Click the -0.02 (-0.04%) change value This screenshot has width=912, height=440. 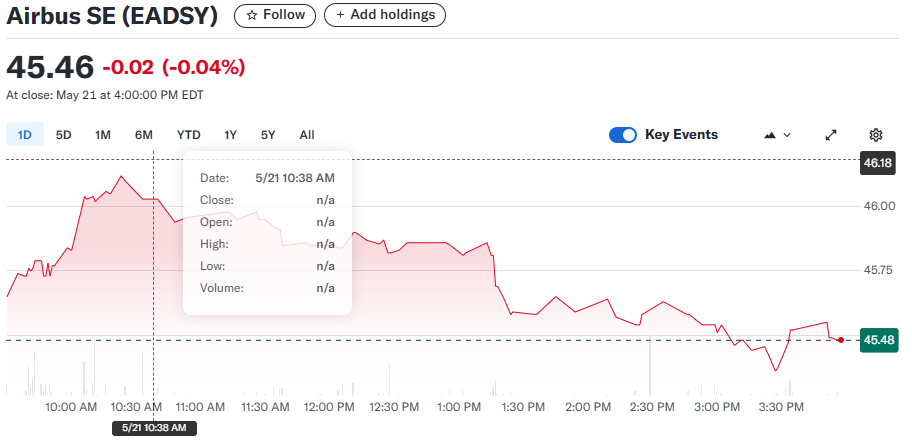(174, 68)
